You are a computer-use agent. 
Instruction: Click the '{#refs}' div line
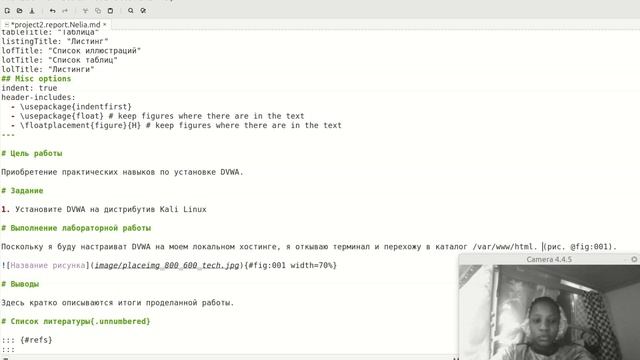coord(27,340)
